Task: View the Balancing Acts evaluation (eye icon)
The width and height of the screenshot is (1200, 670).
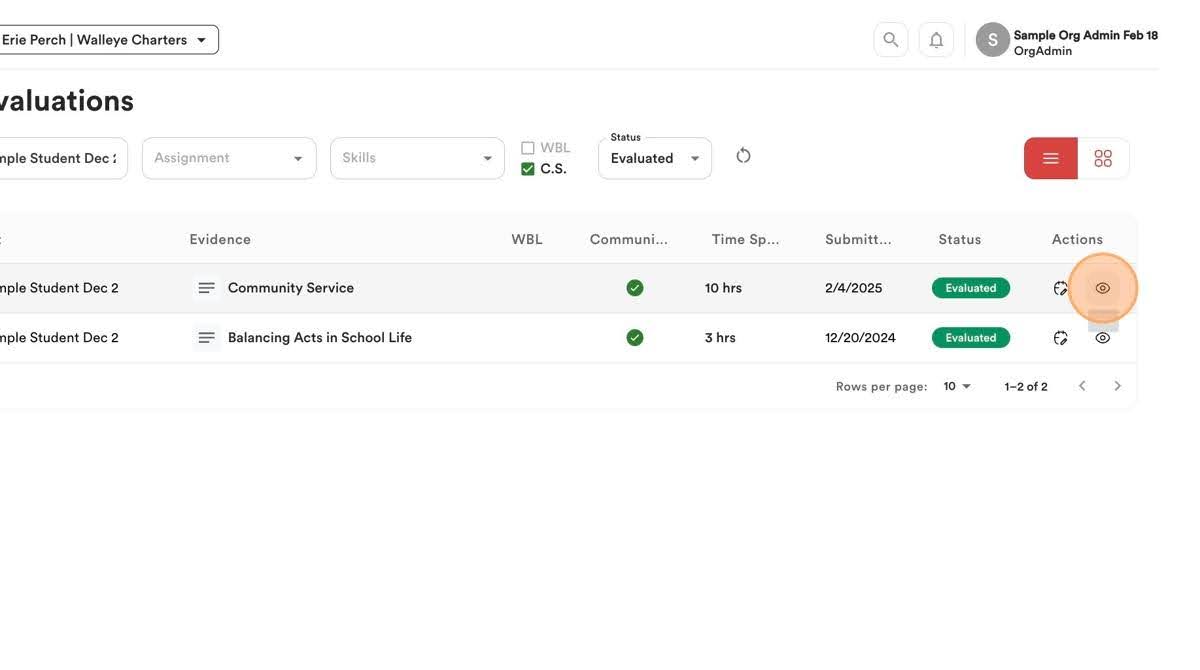Action: pos(1103,338)
